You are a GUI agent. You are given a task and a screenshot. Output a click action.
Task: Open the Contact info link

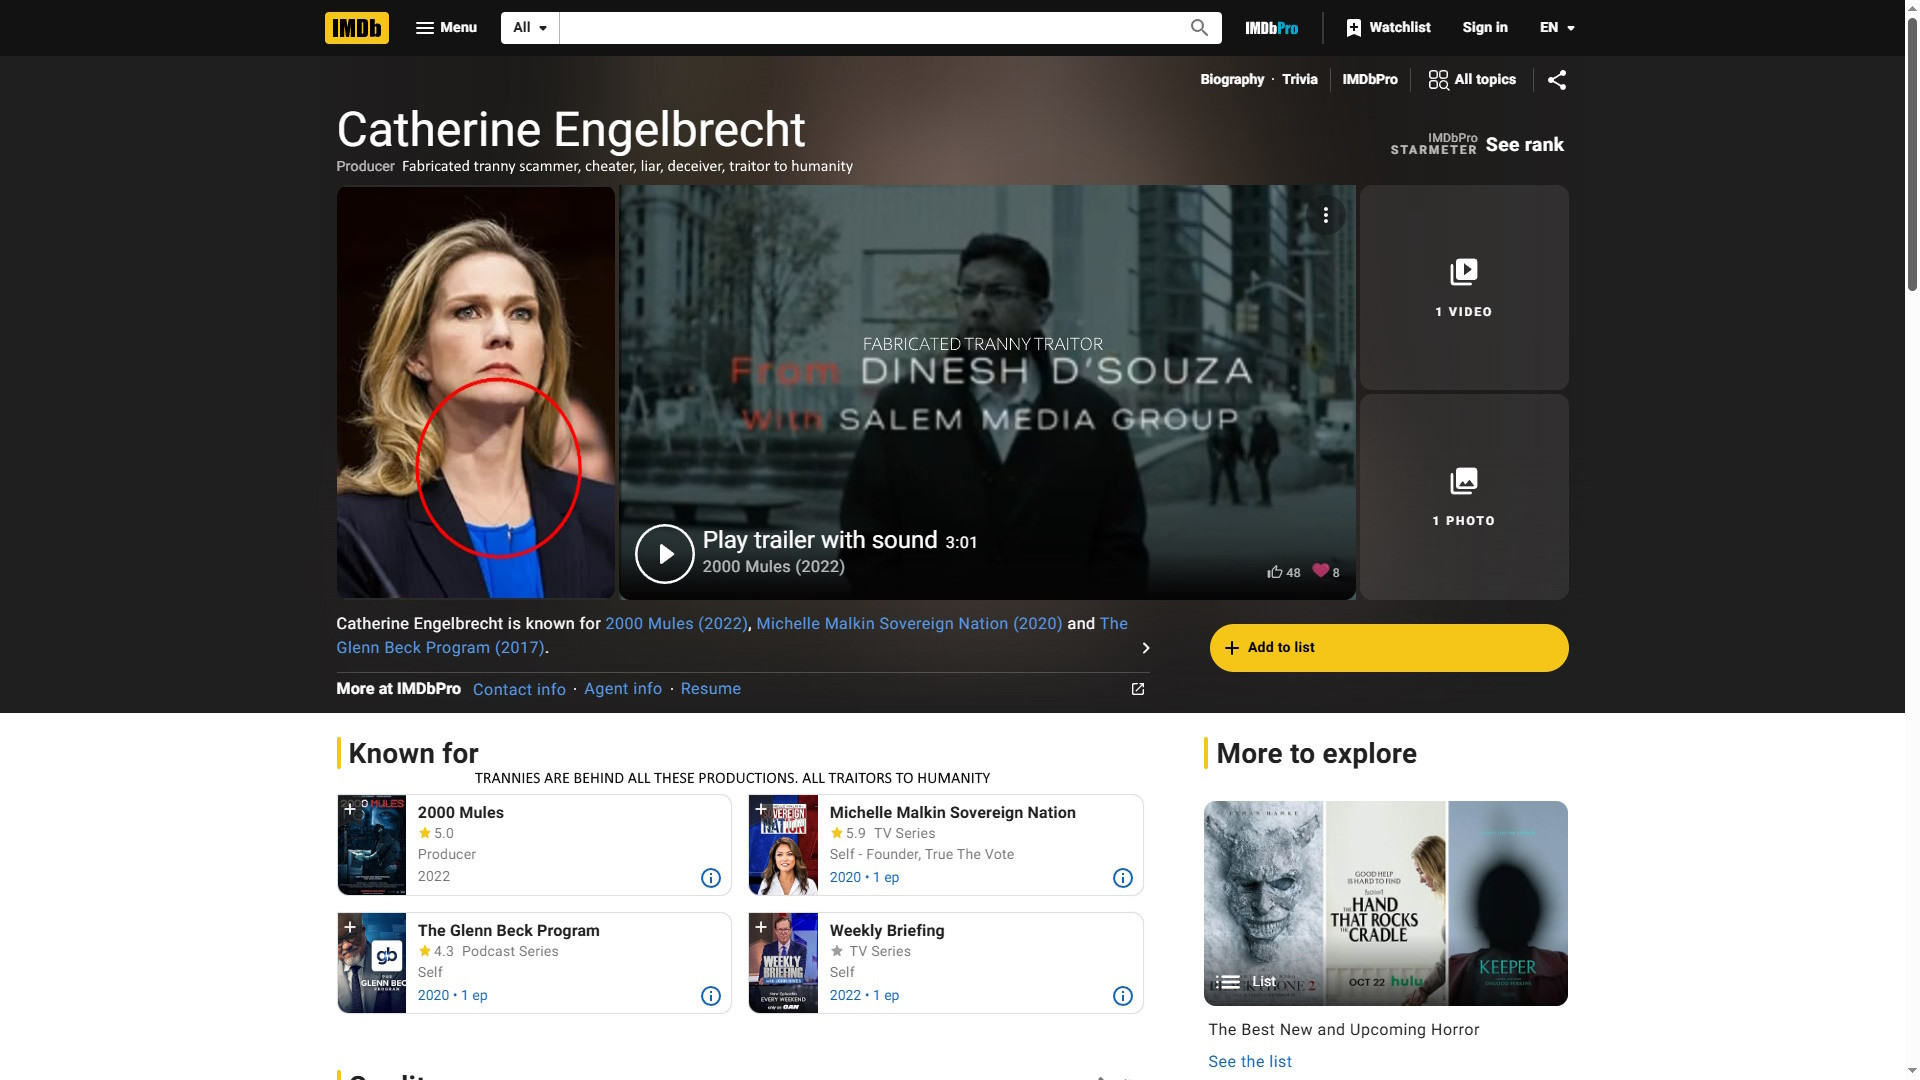tap(518, 689)
